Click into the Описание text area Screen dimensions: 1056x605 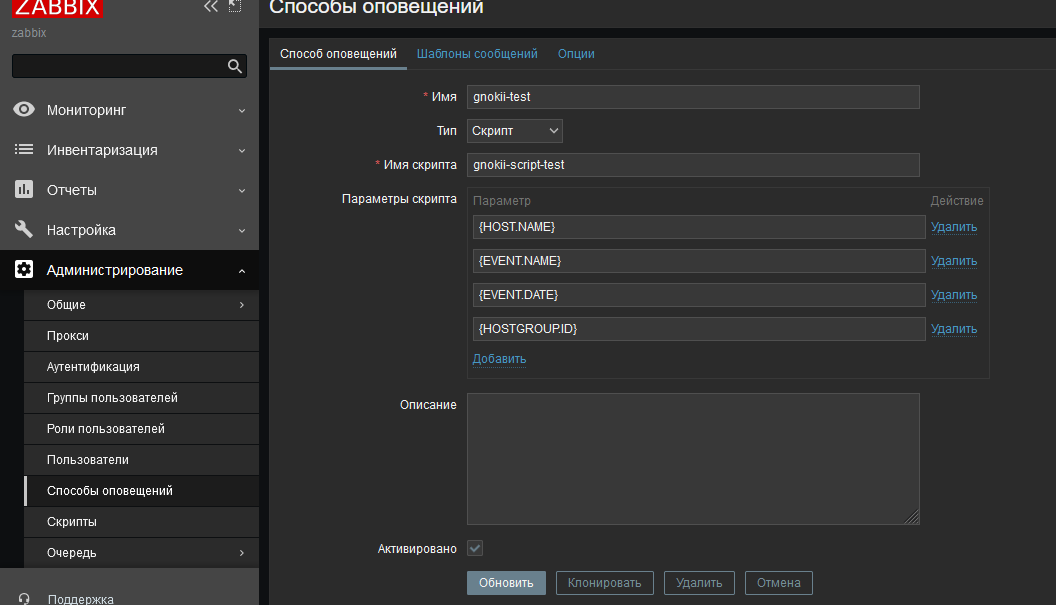(693, 458)
